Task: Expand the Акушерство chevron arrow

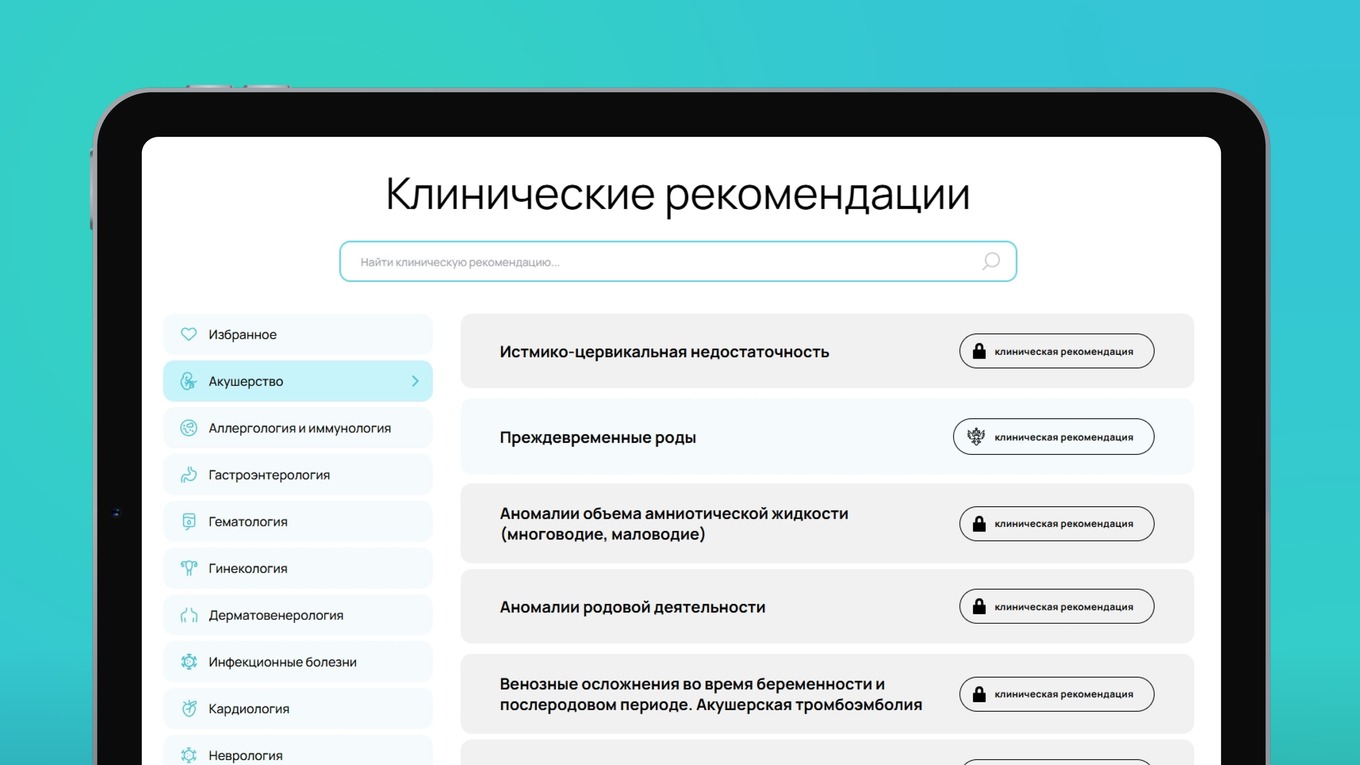Action: [415, 381]
